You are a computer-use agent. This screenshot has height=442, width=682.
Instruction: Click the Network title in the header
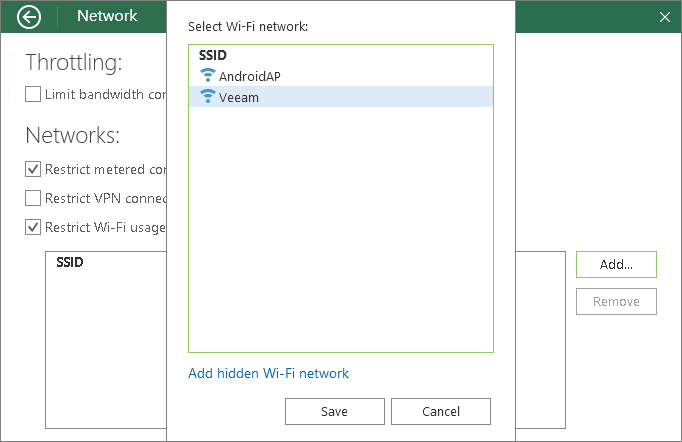[x=107, y=16]
